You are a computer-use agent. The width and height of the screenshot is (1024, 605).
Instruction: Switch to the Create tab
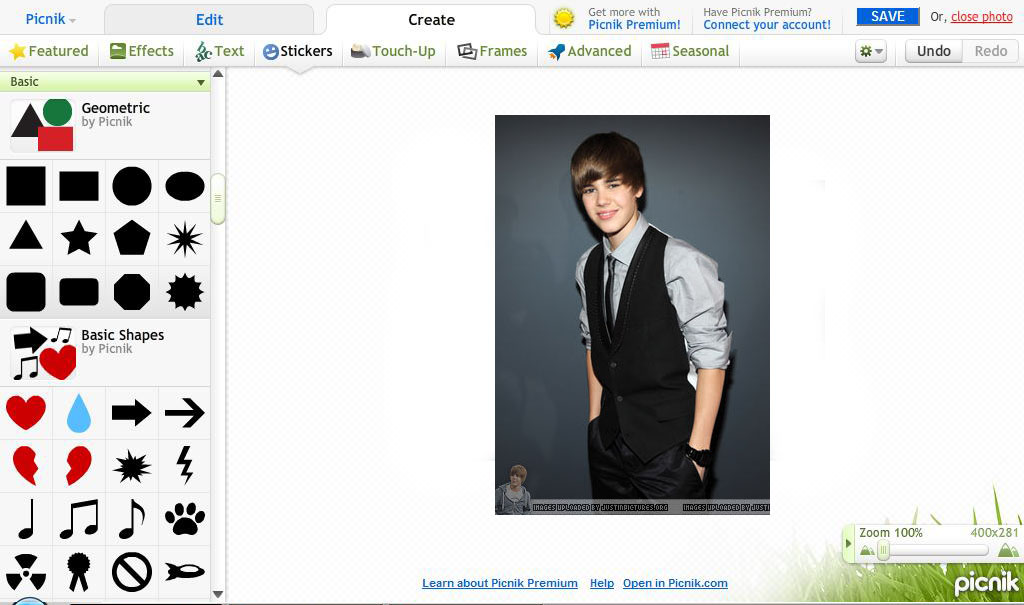pos(431,18)
